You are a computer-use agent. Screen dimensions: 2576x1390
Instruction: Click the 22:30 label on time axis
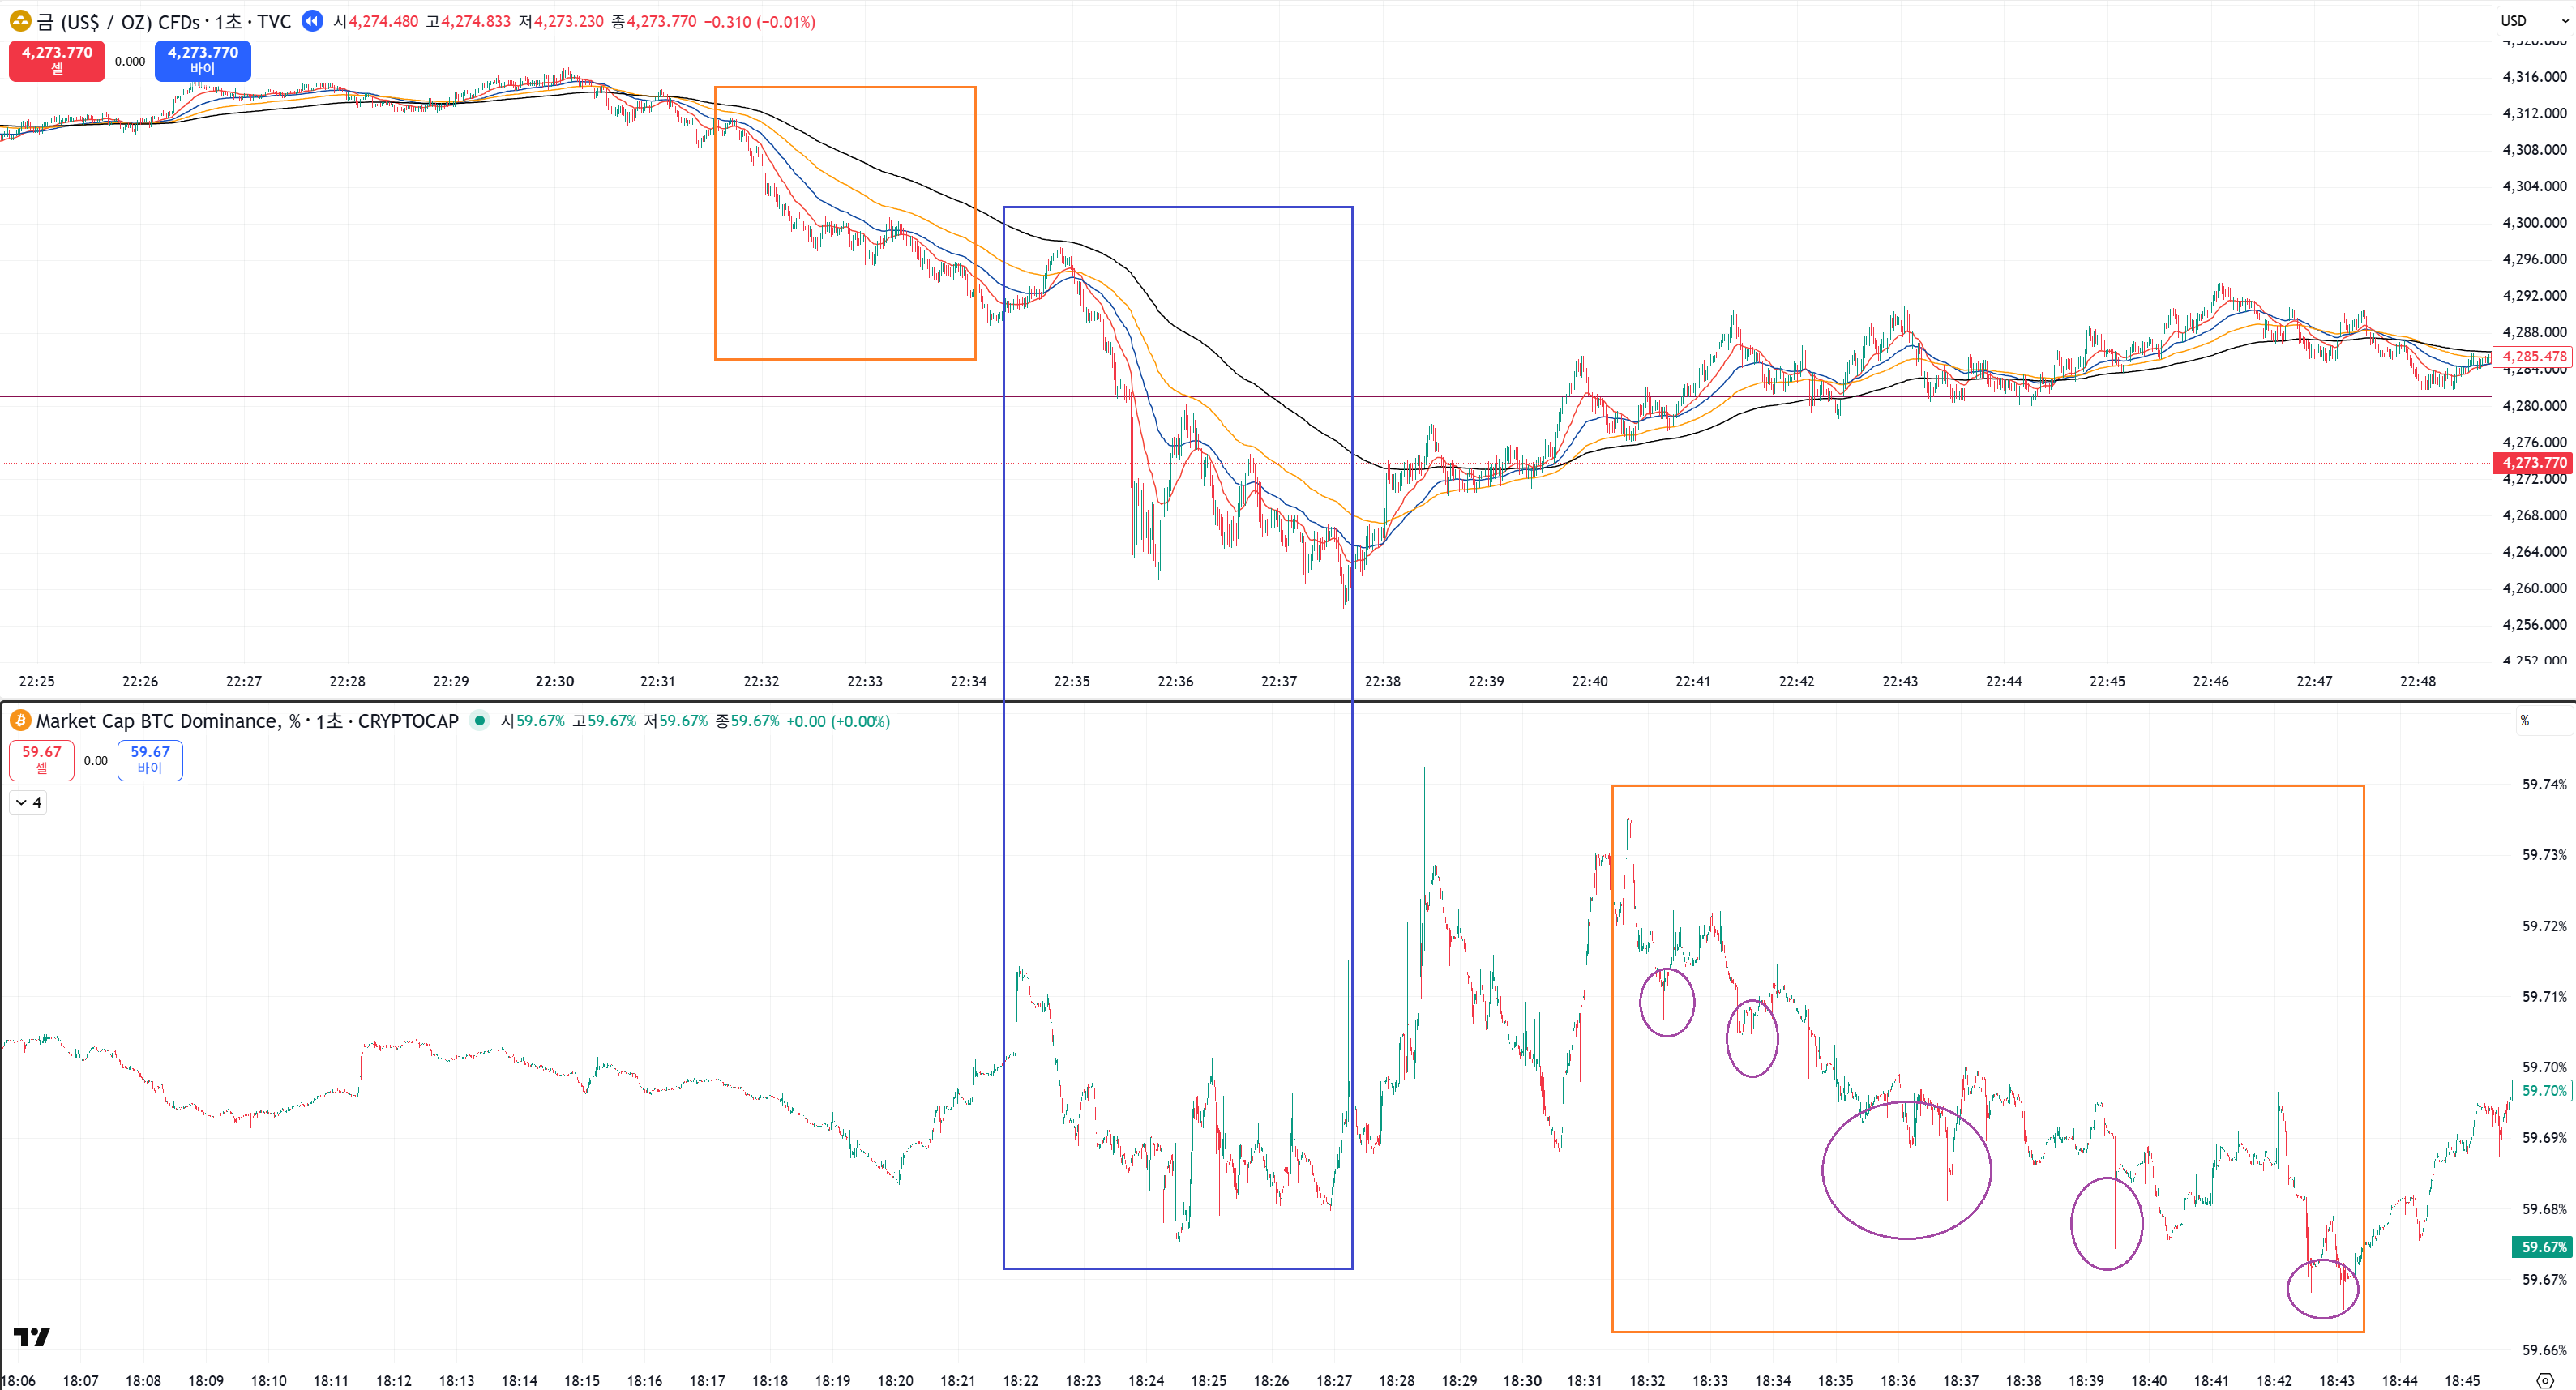tap(554, 682)
